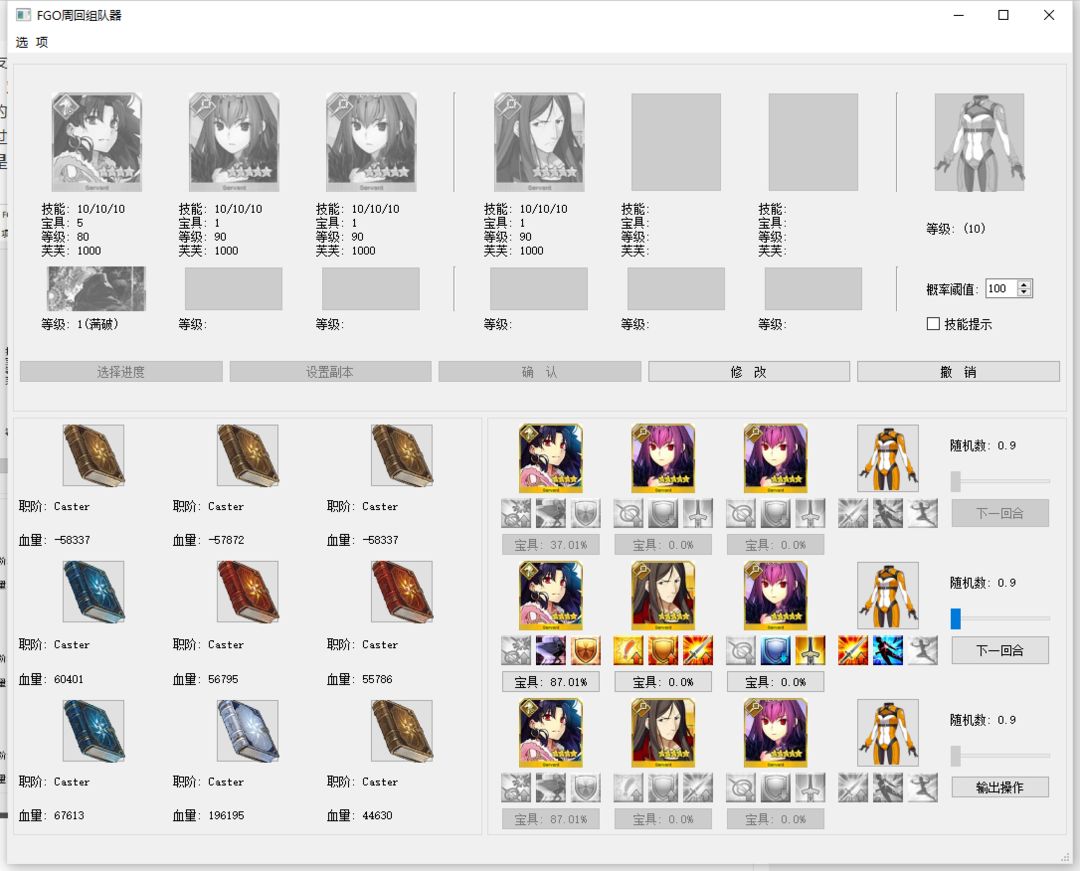Image resolution: width=1080 pixels, height=871 pixels.
Task: Click the 随机数 slider in the first turn row
Action: point(1000,481)
